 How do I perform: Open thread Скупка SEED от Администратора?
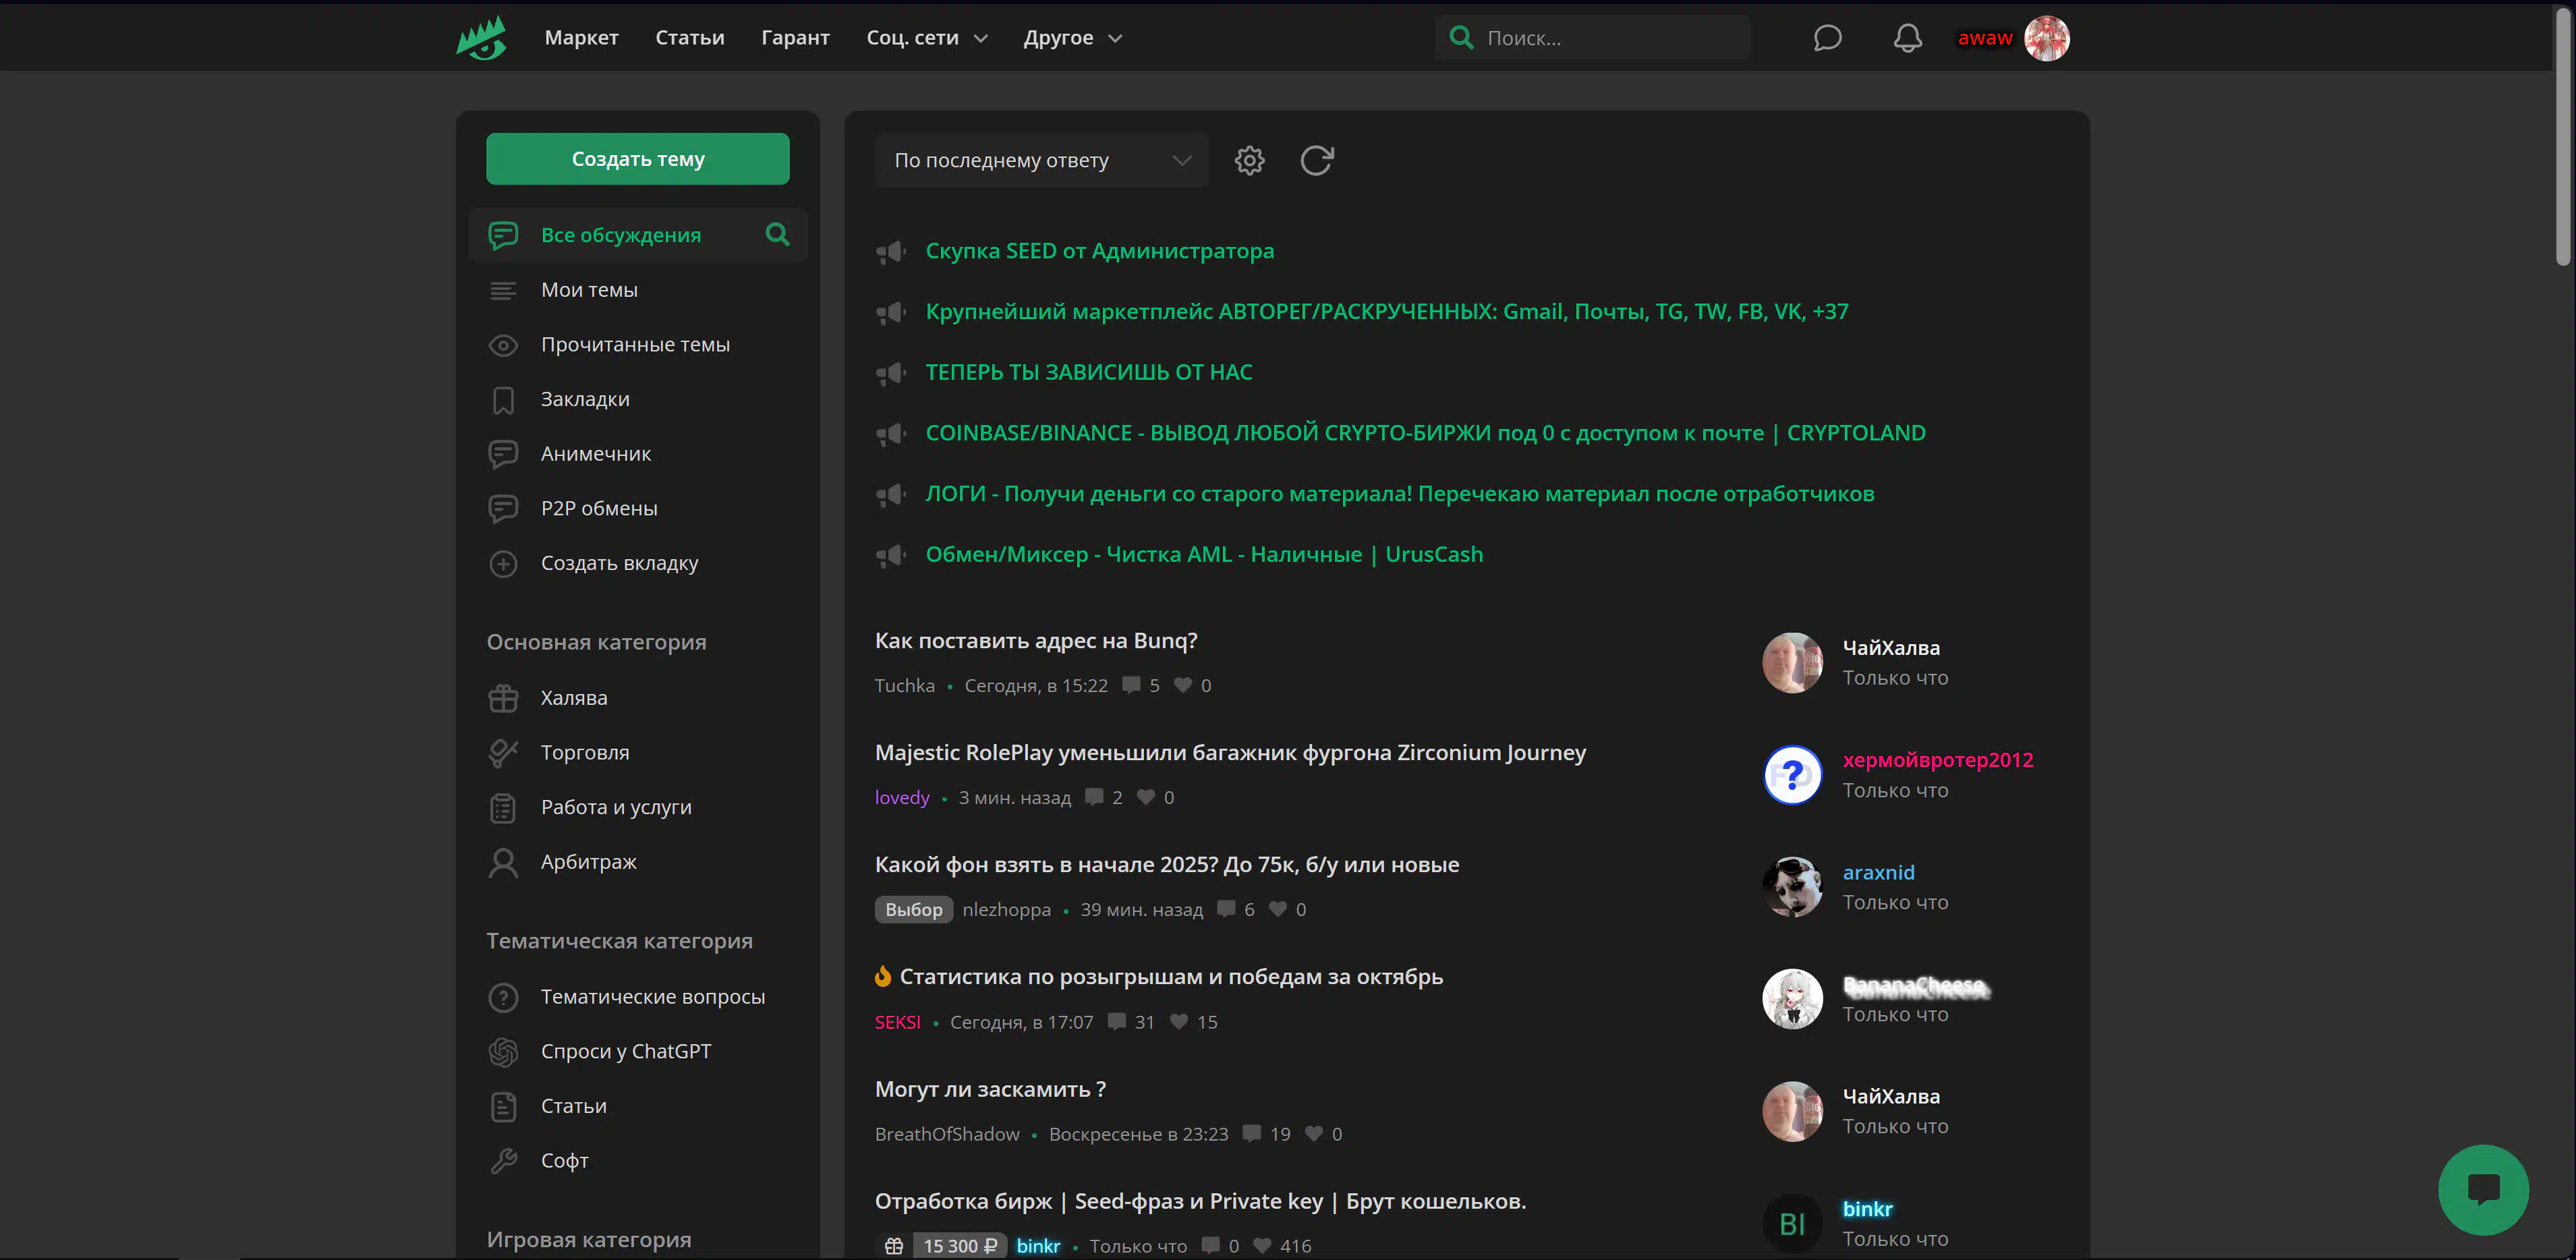click(1099, 251)
